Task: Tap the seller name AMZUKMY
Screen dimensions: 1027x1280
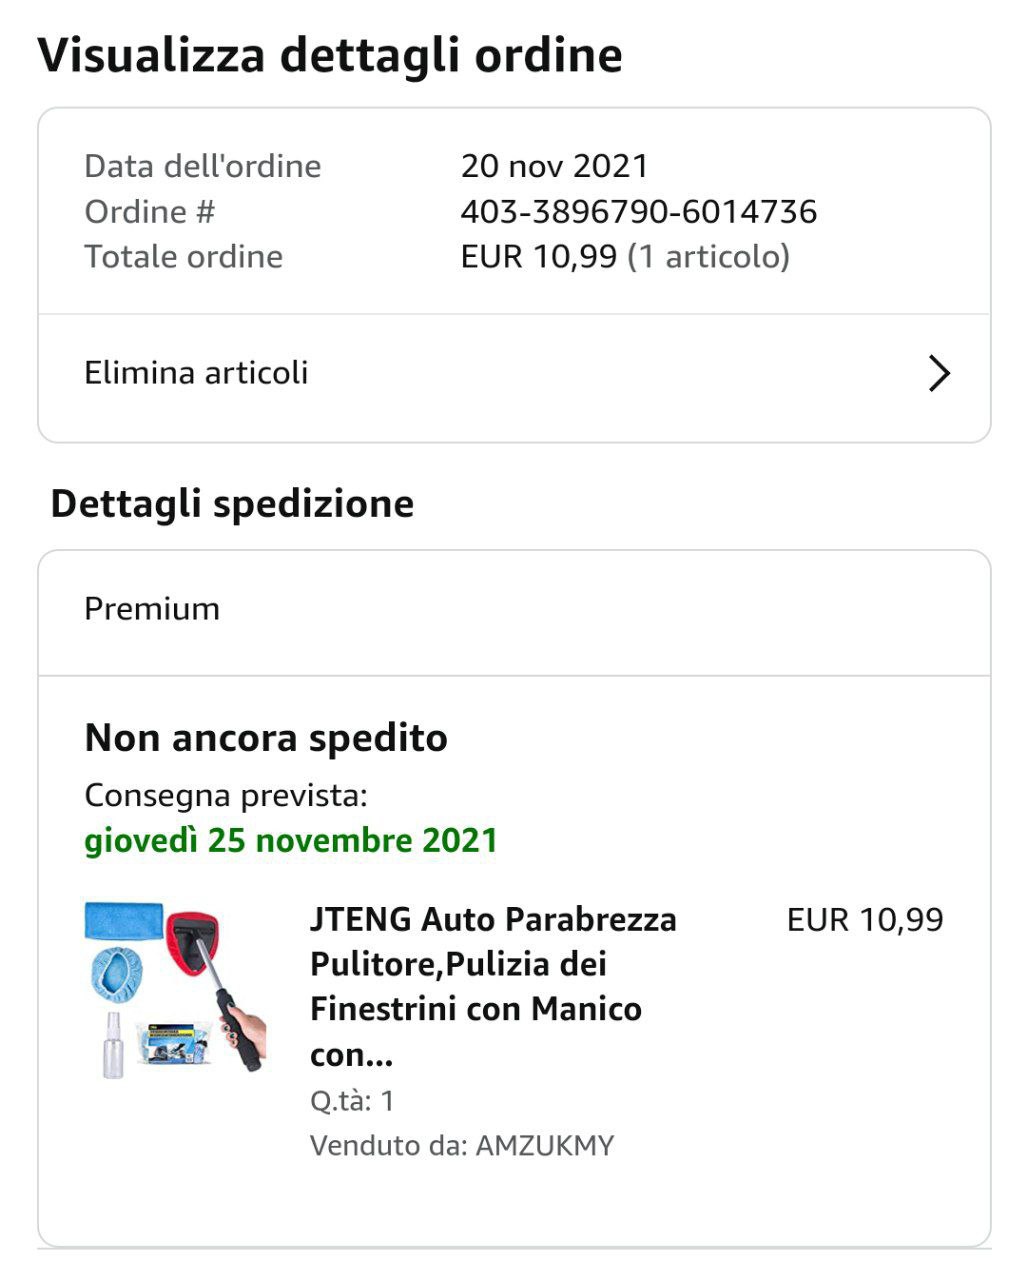Action: (x=544, y=1145)
